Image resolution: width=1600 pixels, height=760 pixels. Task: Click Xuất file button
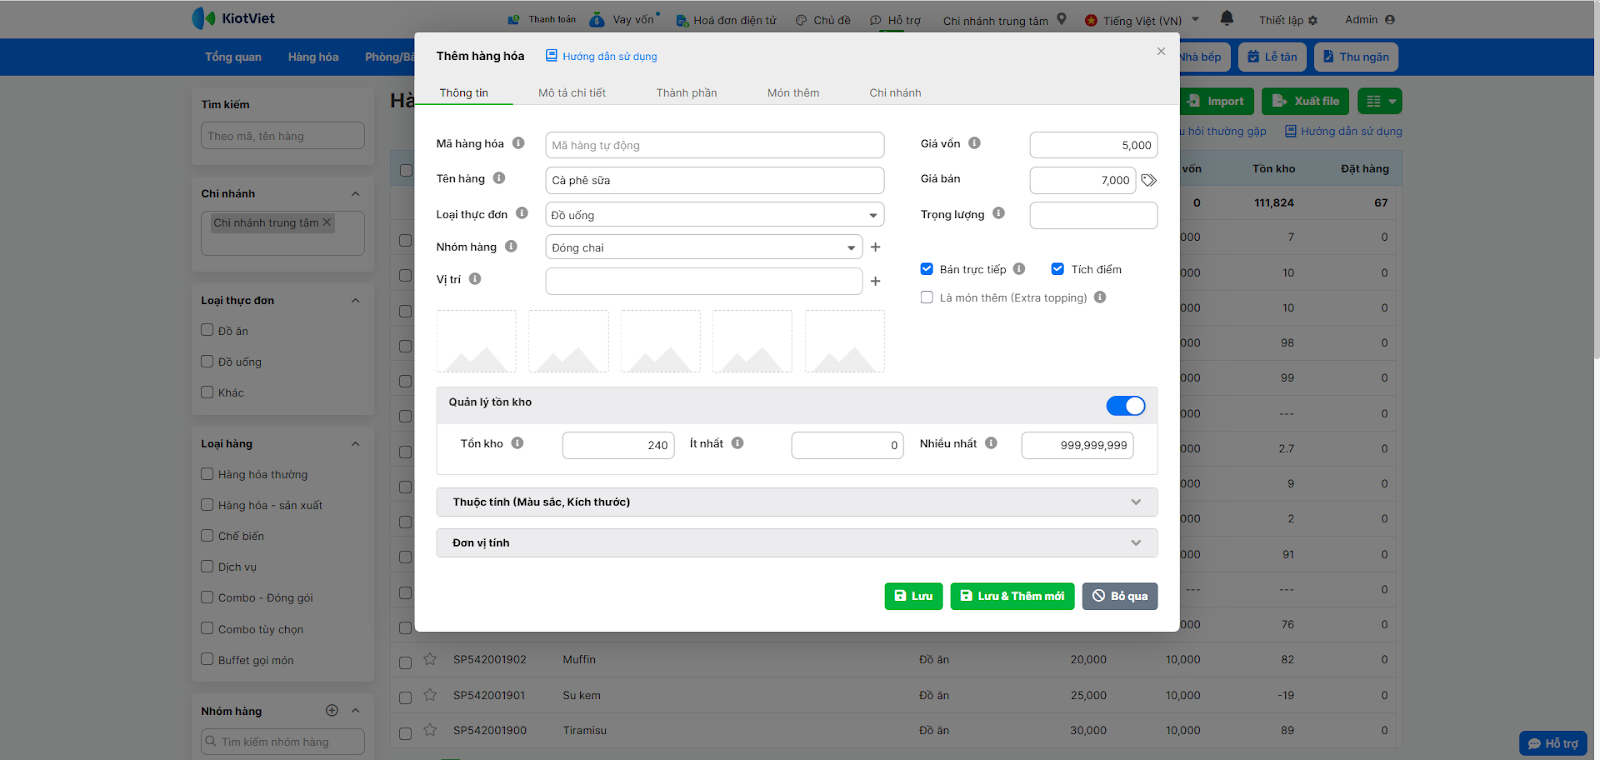coord(1306,101)
